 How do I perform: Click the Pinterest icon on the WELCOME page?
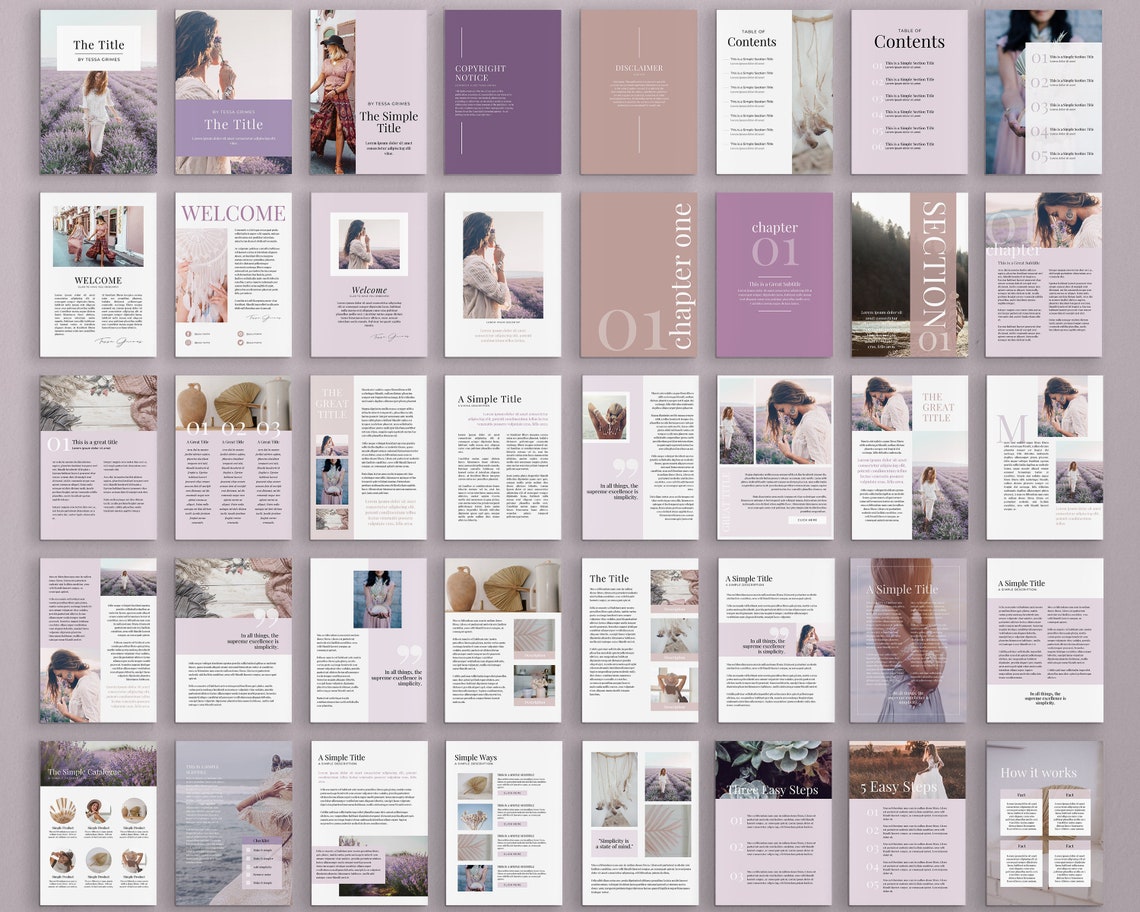(x=240, y=334)
